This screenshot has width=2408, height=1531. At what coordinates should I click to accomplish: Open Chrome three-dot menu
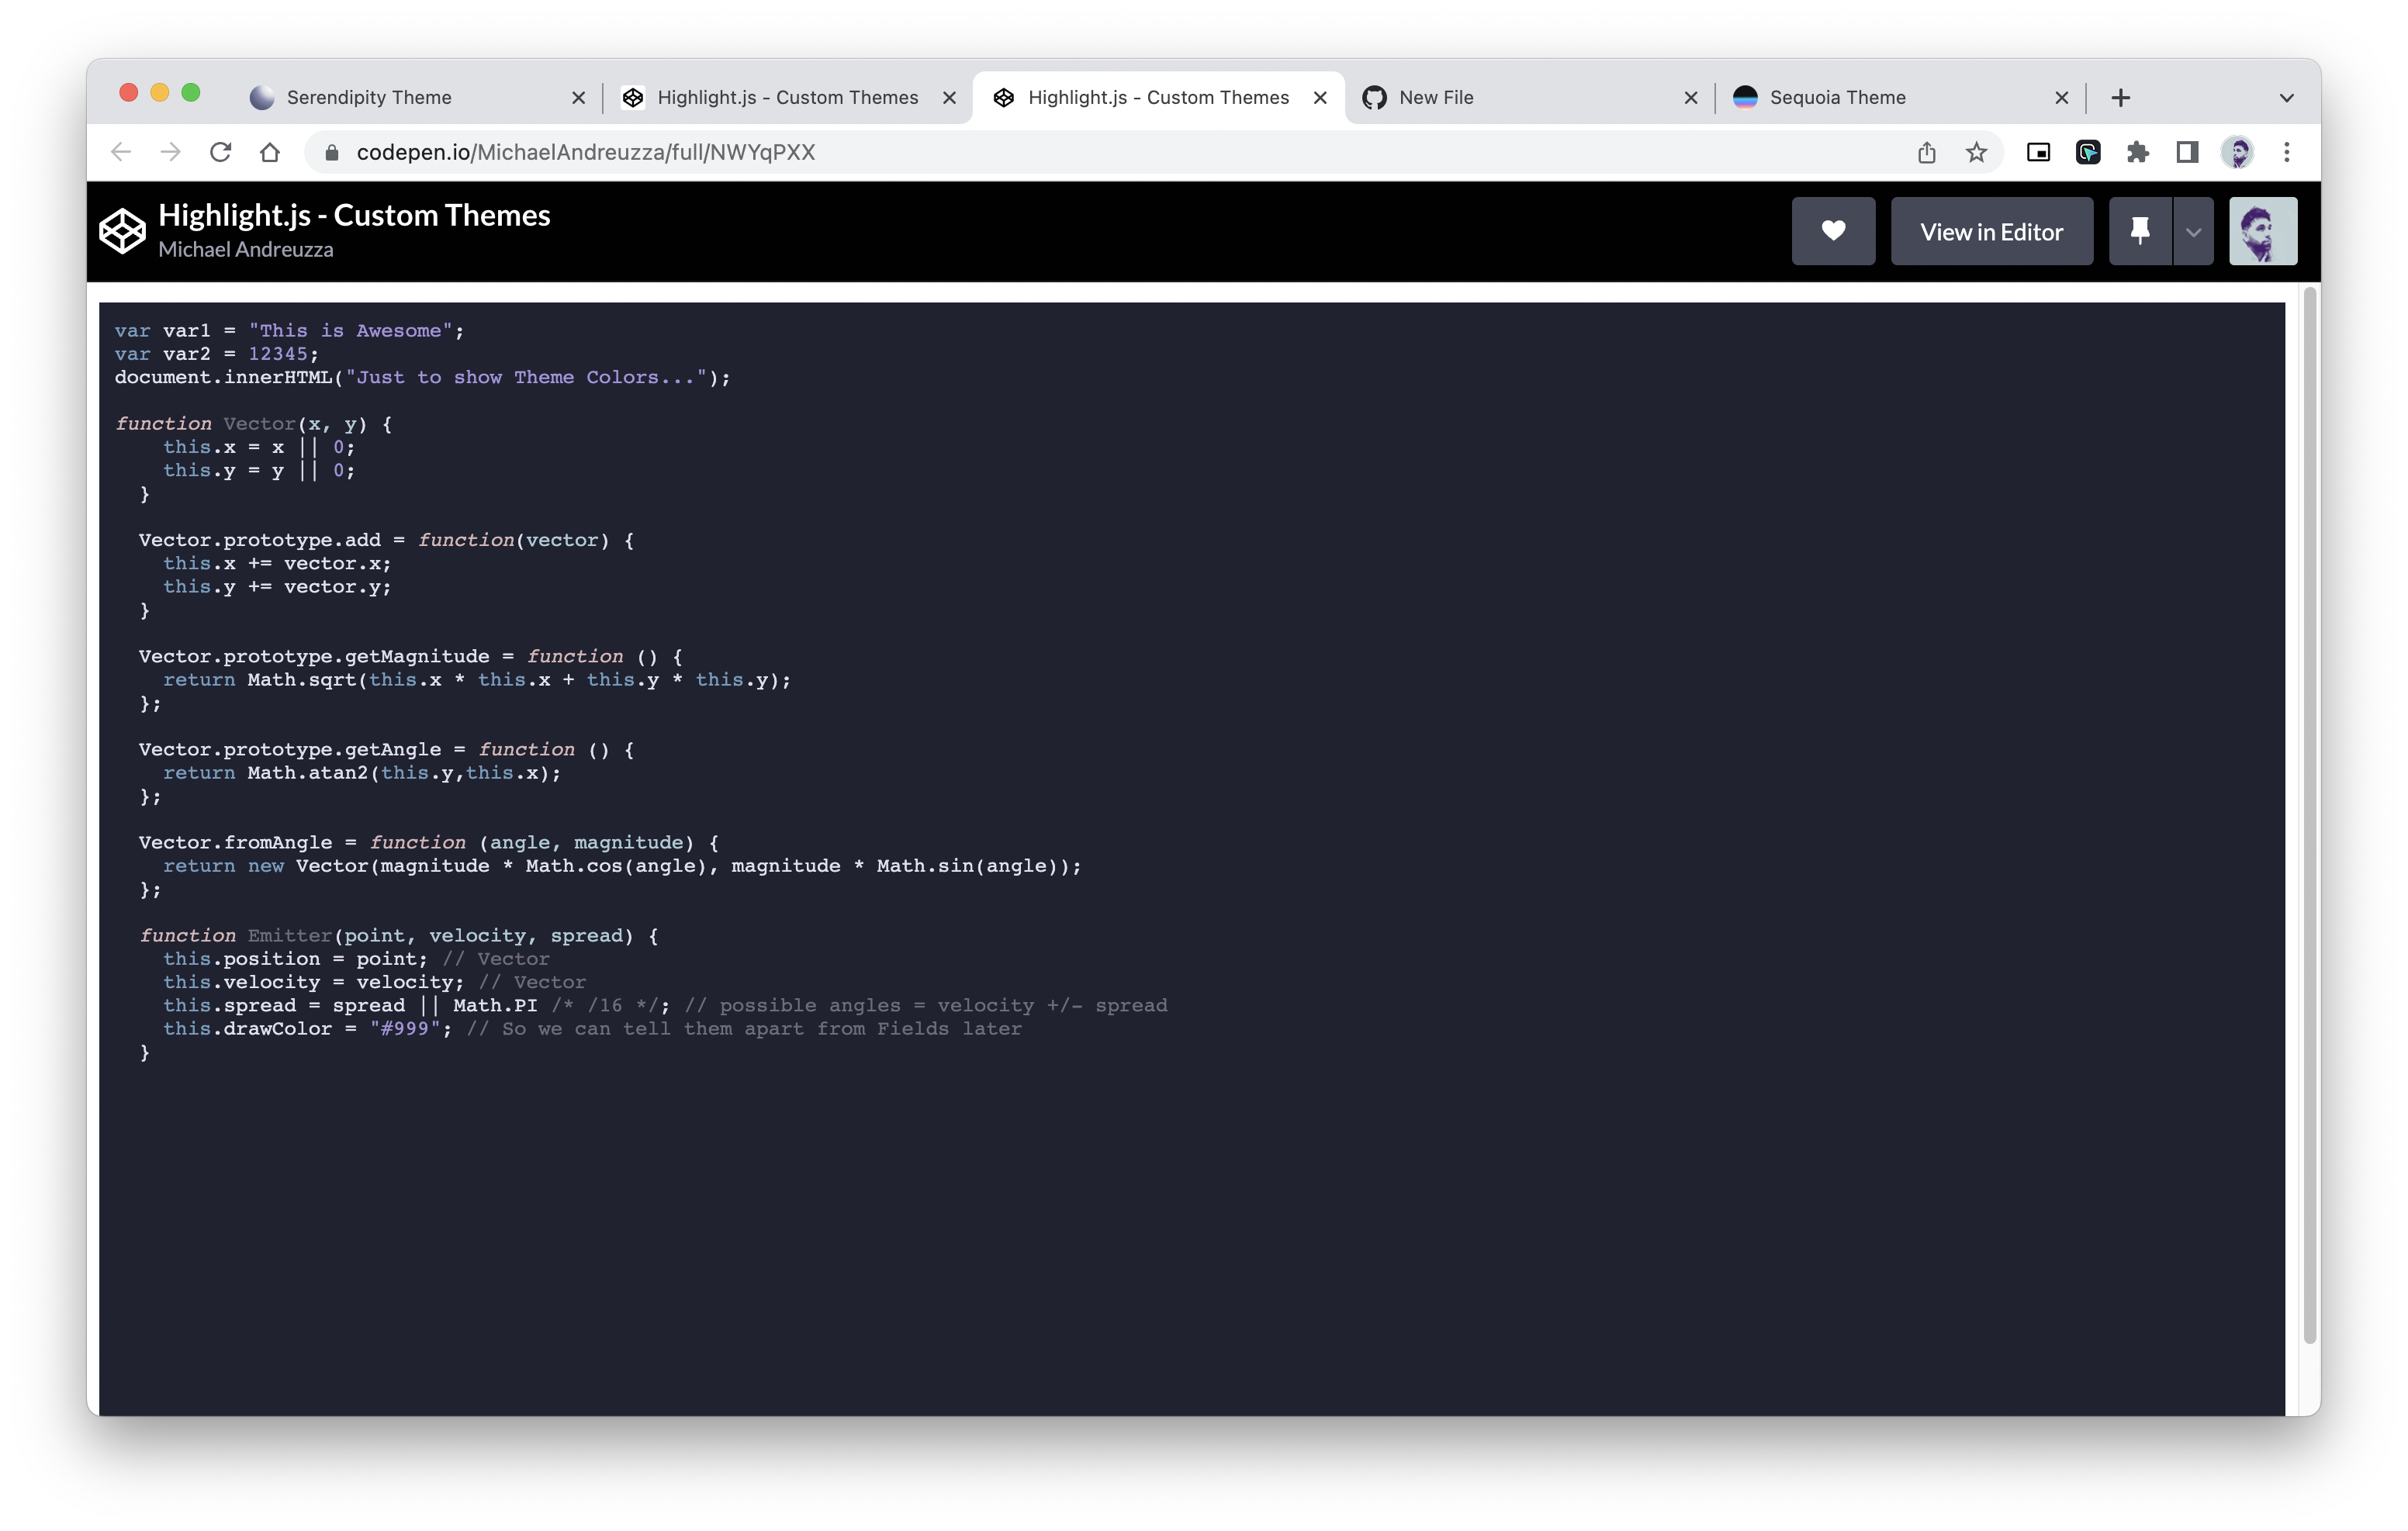pos(2286,152)
